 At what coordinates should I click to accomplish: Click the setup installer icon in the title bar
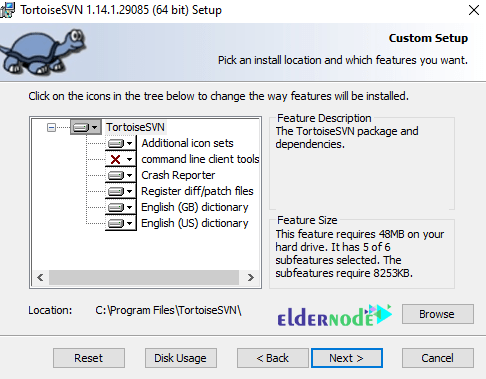click(7, 10)
